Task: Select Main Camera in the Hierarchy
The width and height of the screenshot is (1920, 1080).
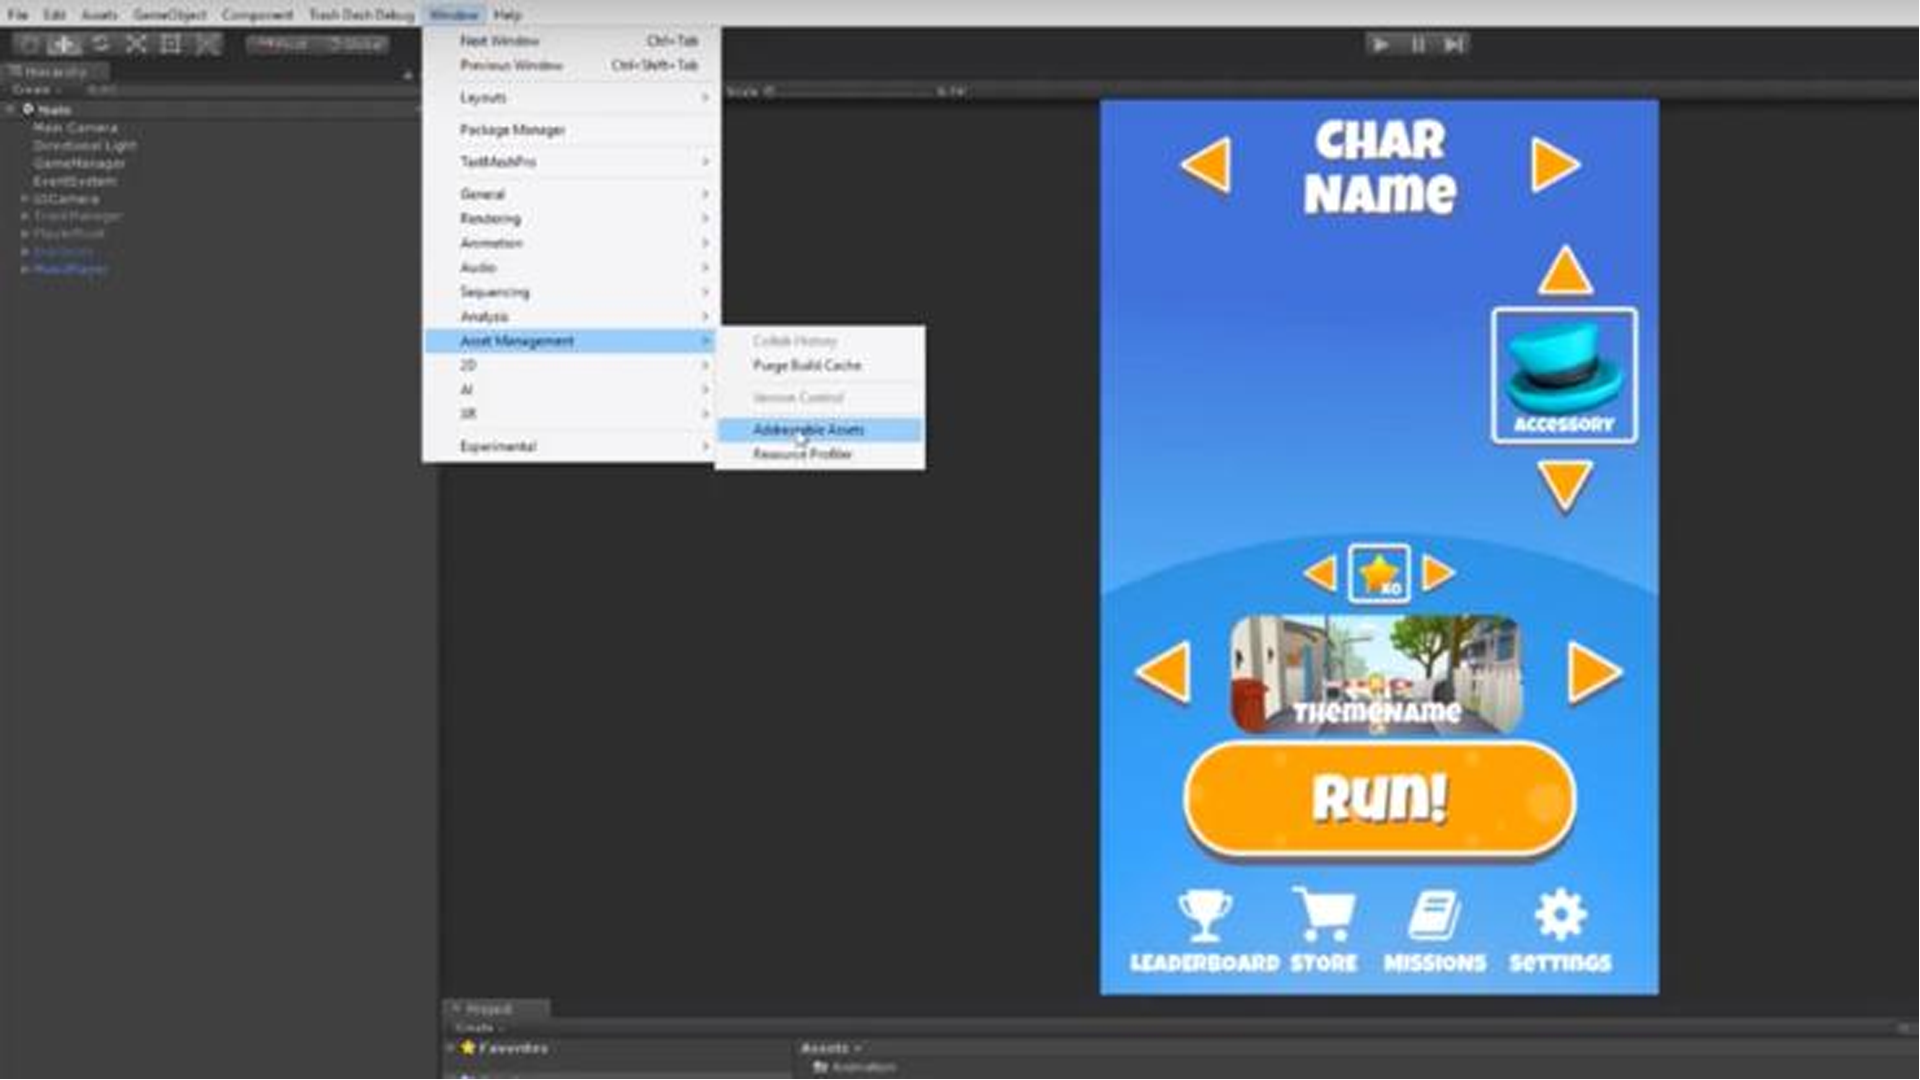Action: point(75,128)
